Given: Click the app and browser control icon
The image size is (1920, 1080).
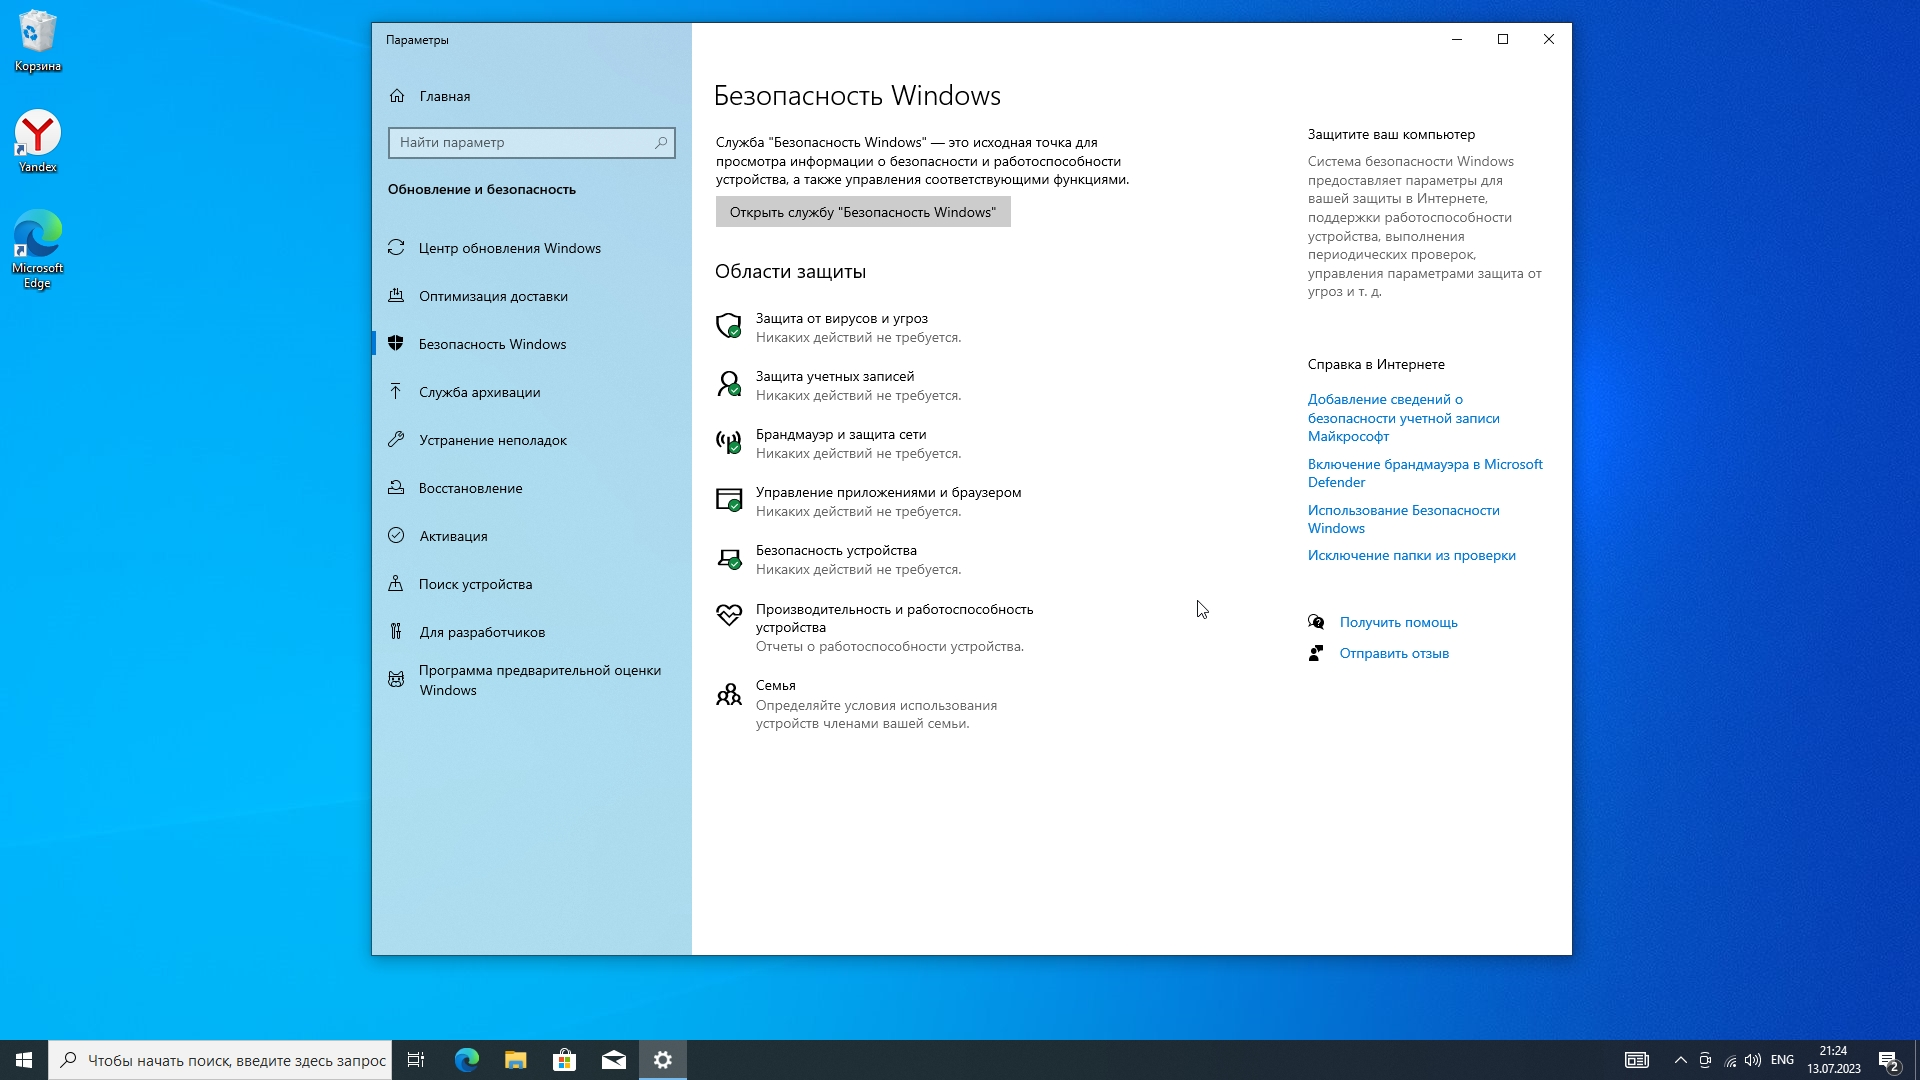Looking at the screenshot, I should (x=729, y=500).
